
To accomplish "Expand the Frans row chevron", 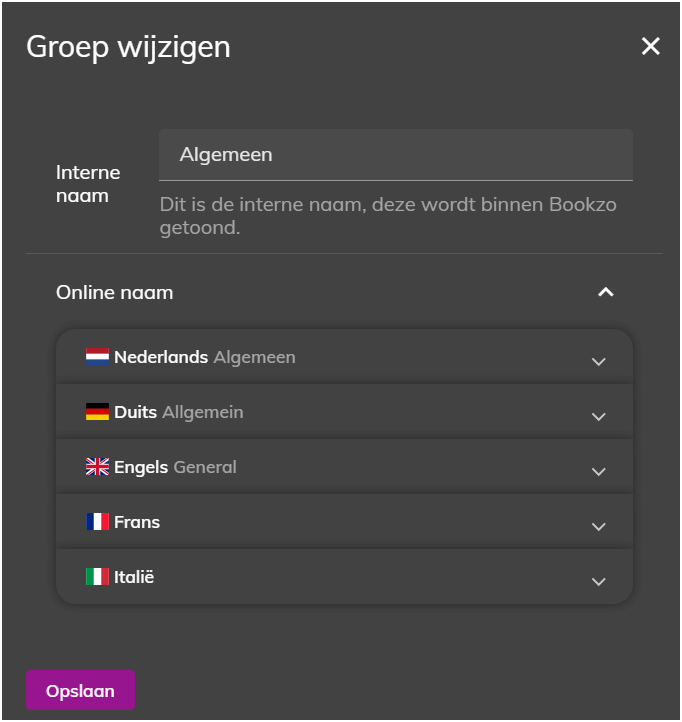I will (x=598, y=526).
